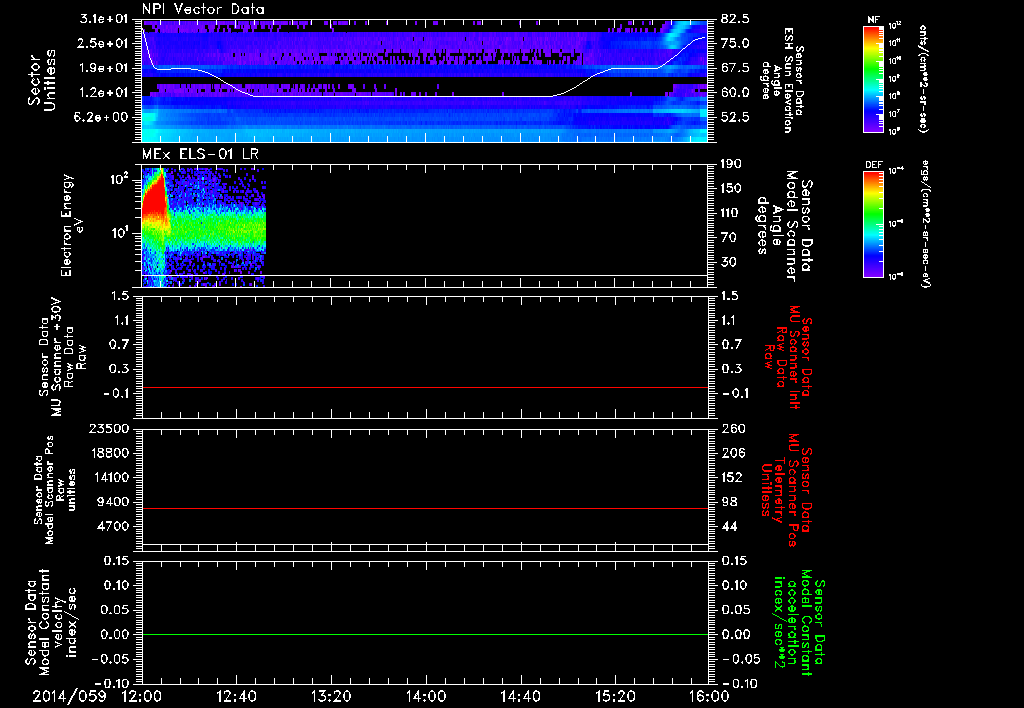Click the DEF color scale bar
Screen dimensions: 1024x708
tap(873, 224)
